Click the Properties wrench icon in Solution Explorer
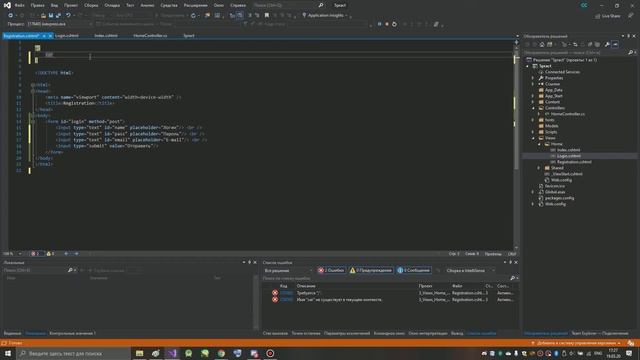Viewport: 640px width, 360px height. (607, 44)
